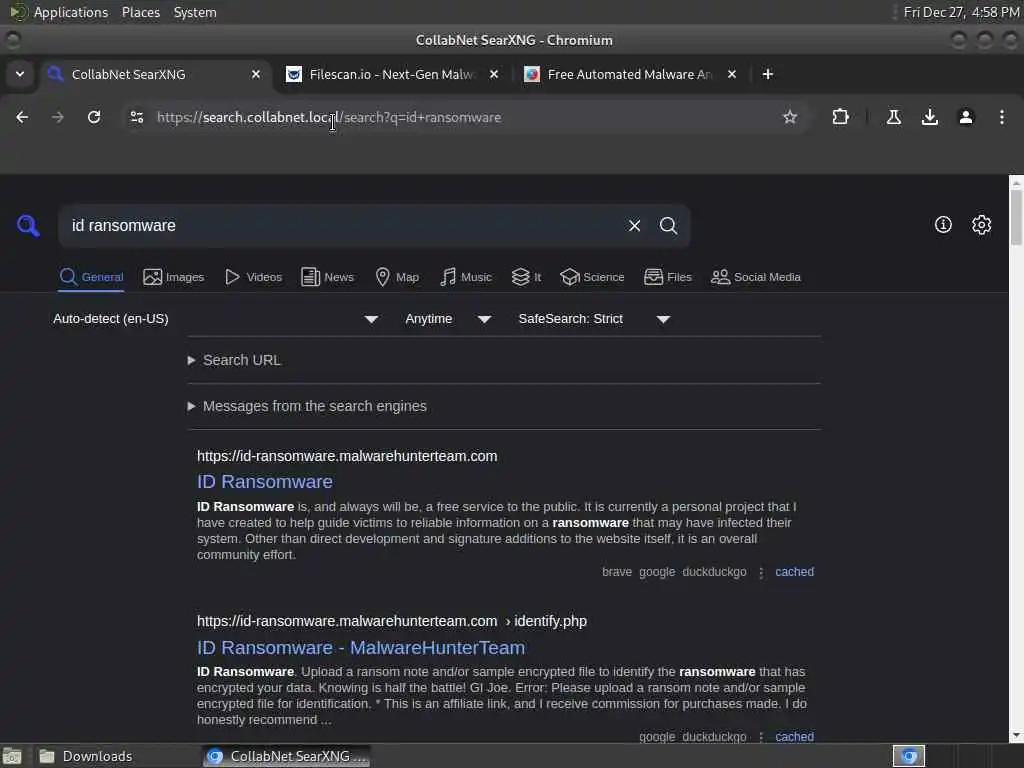Select the General search category
Viewport: 1024px width, 768px height.
tap(91, 277)
